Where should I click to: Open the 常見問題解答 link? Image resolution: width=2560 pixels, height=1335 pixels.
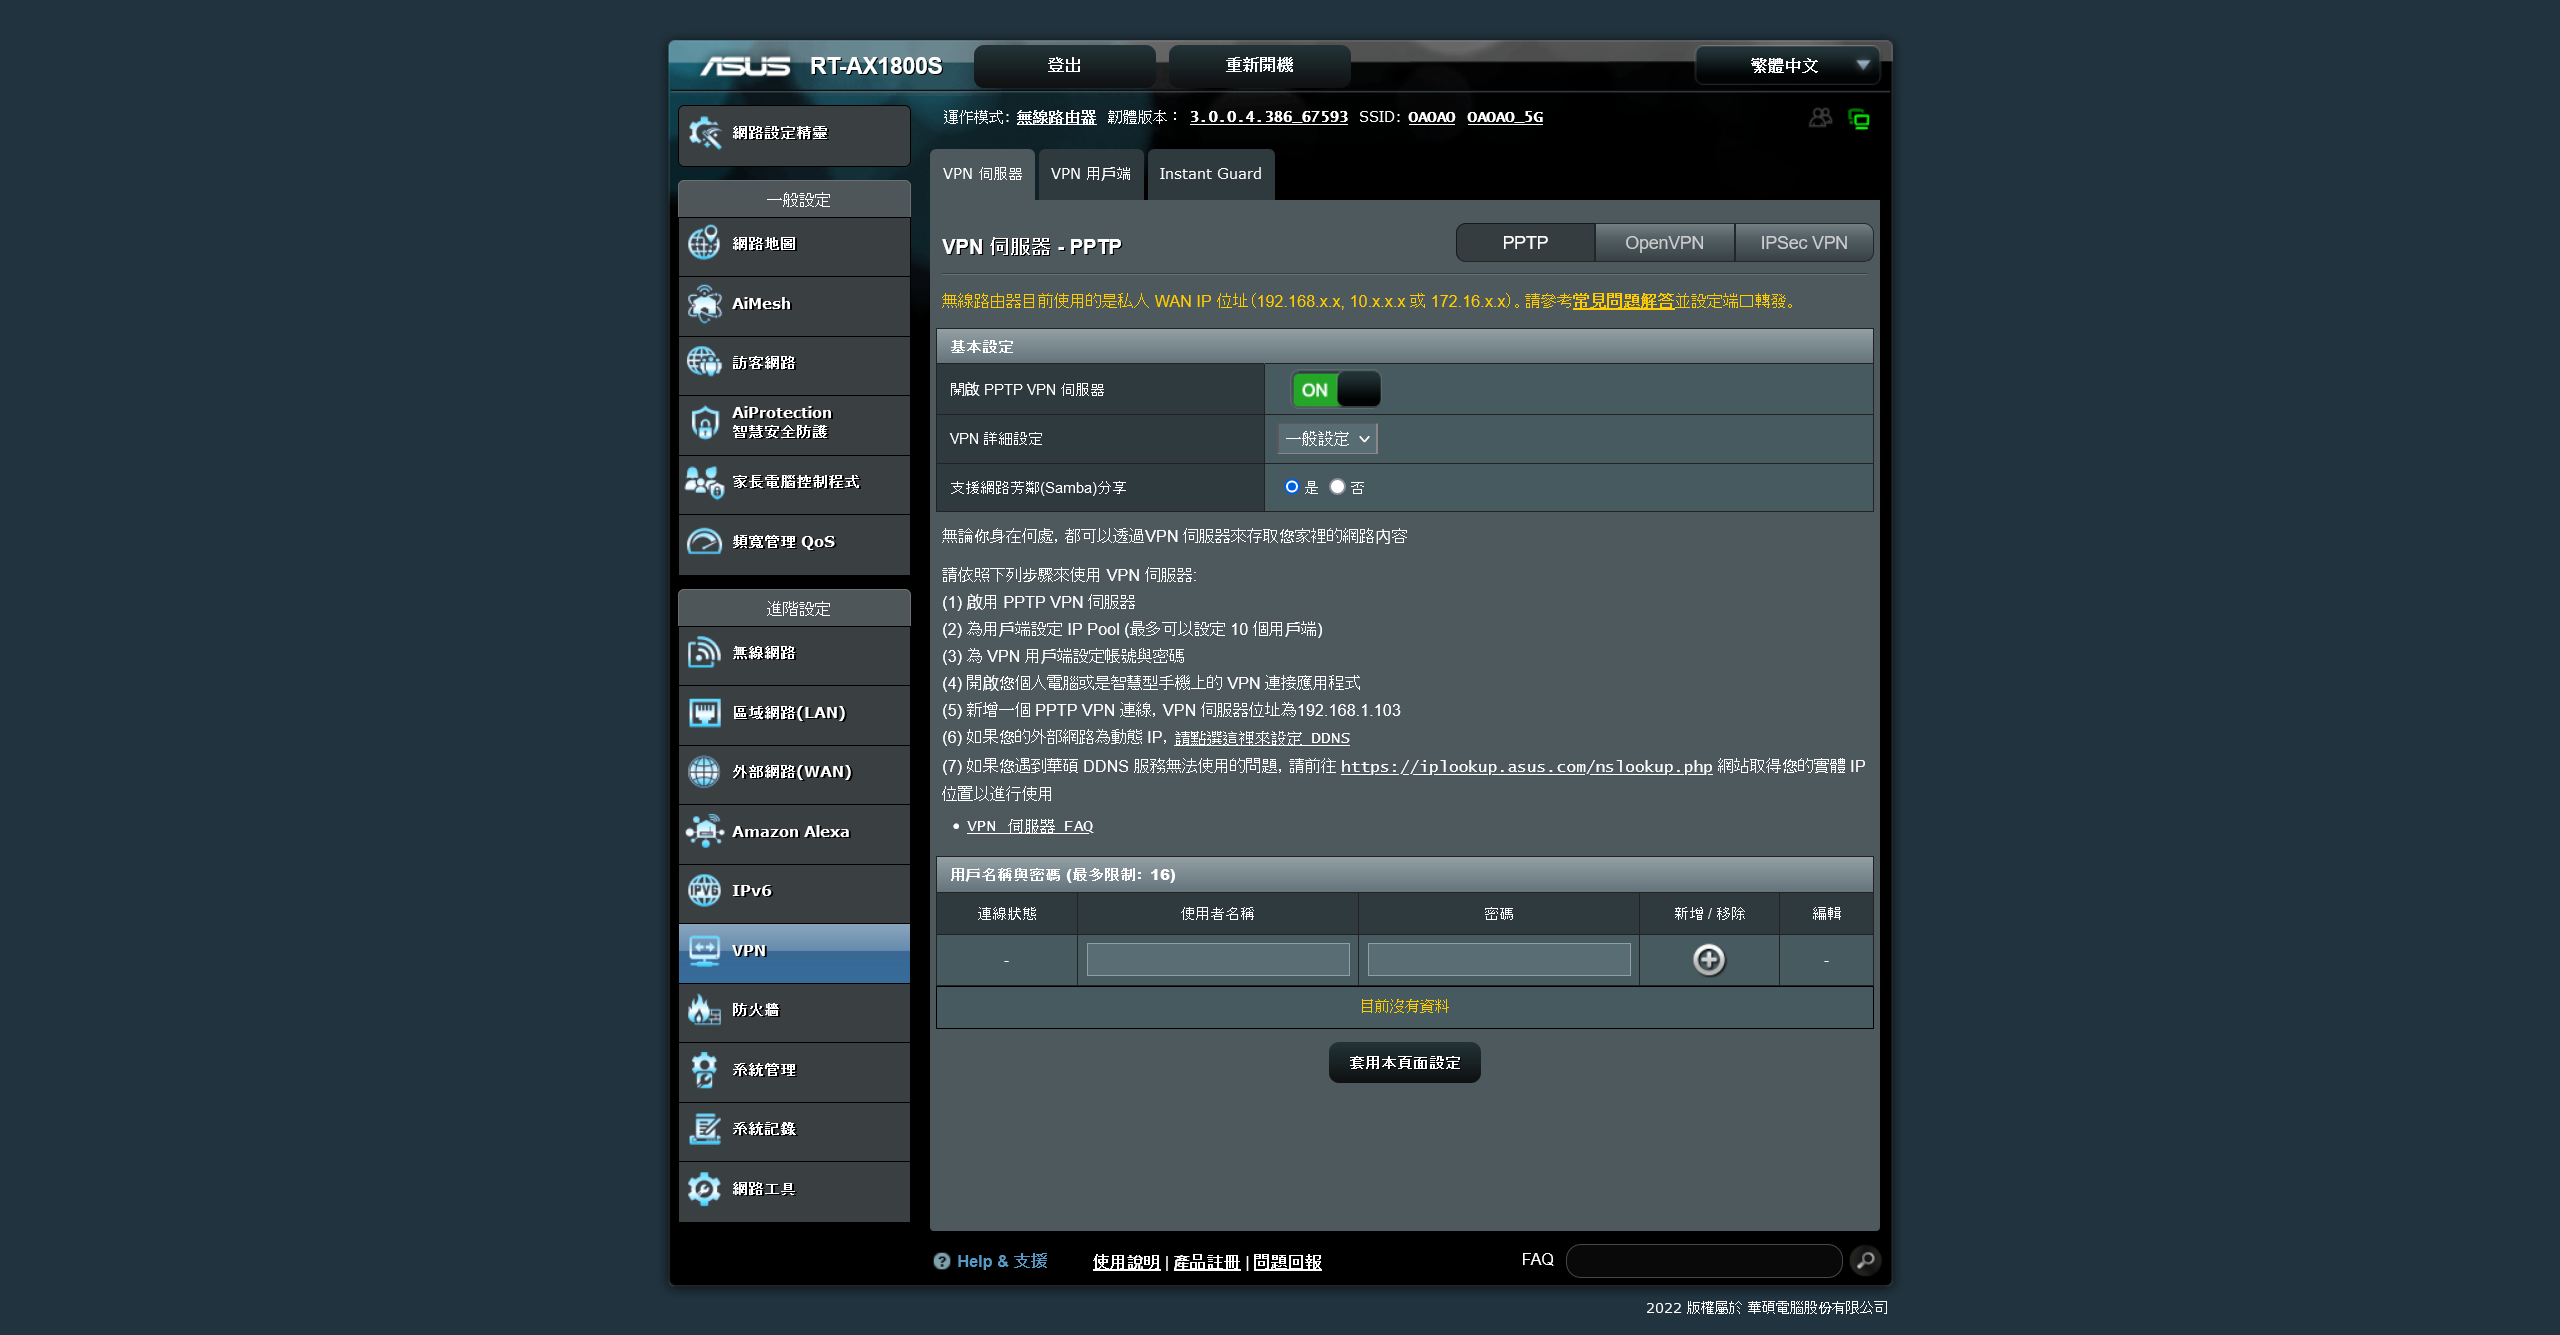(1623, 301)
